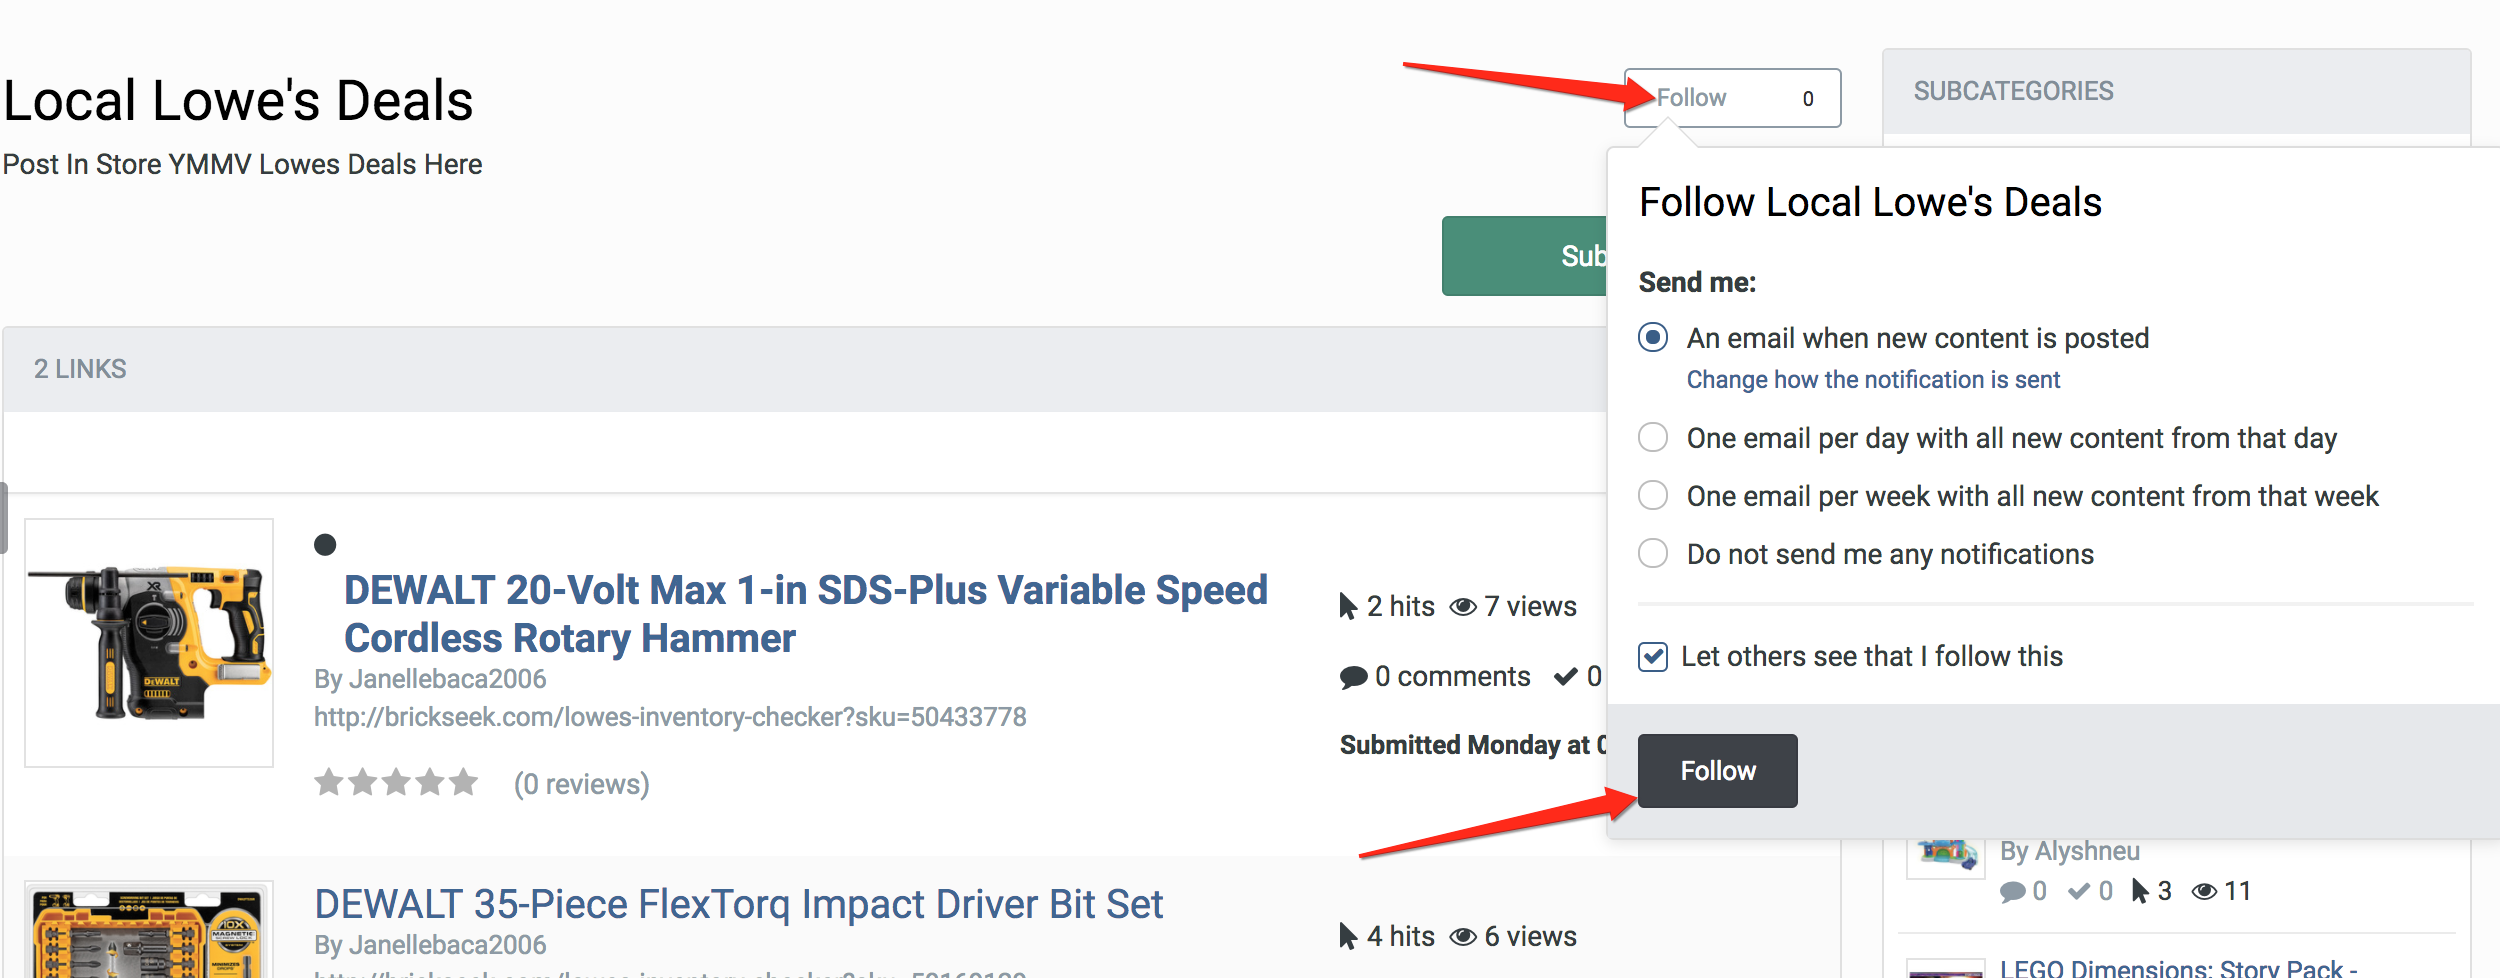Click sidebar comment bubble icon by Alyshneu

point(2012,892)
